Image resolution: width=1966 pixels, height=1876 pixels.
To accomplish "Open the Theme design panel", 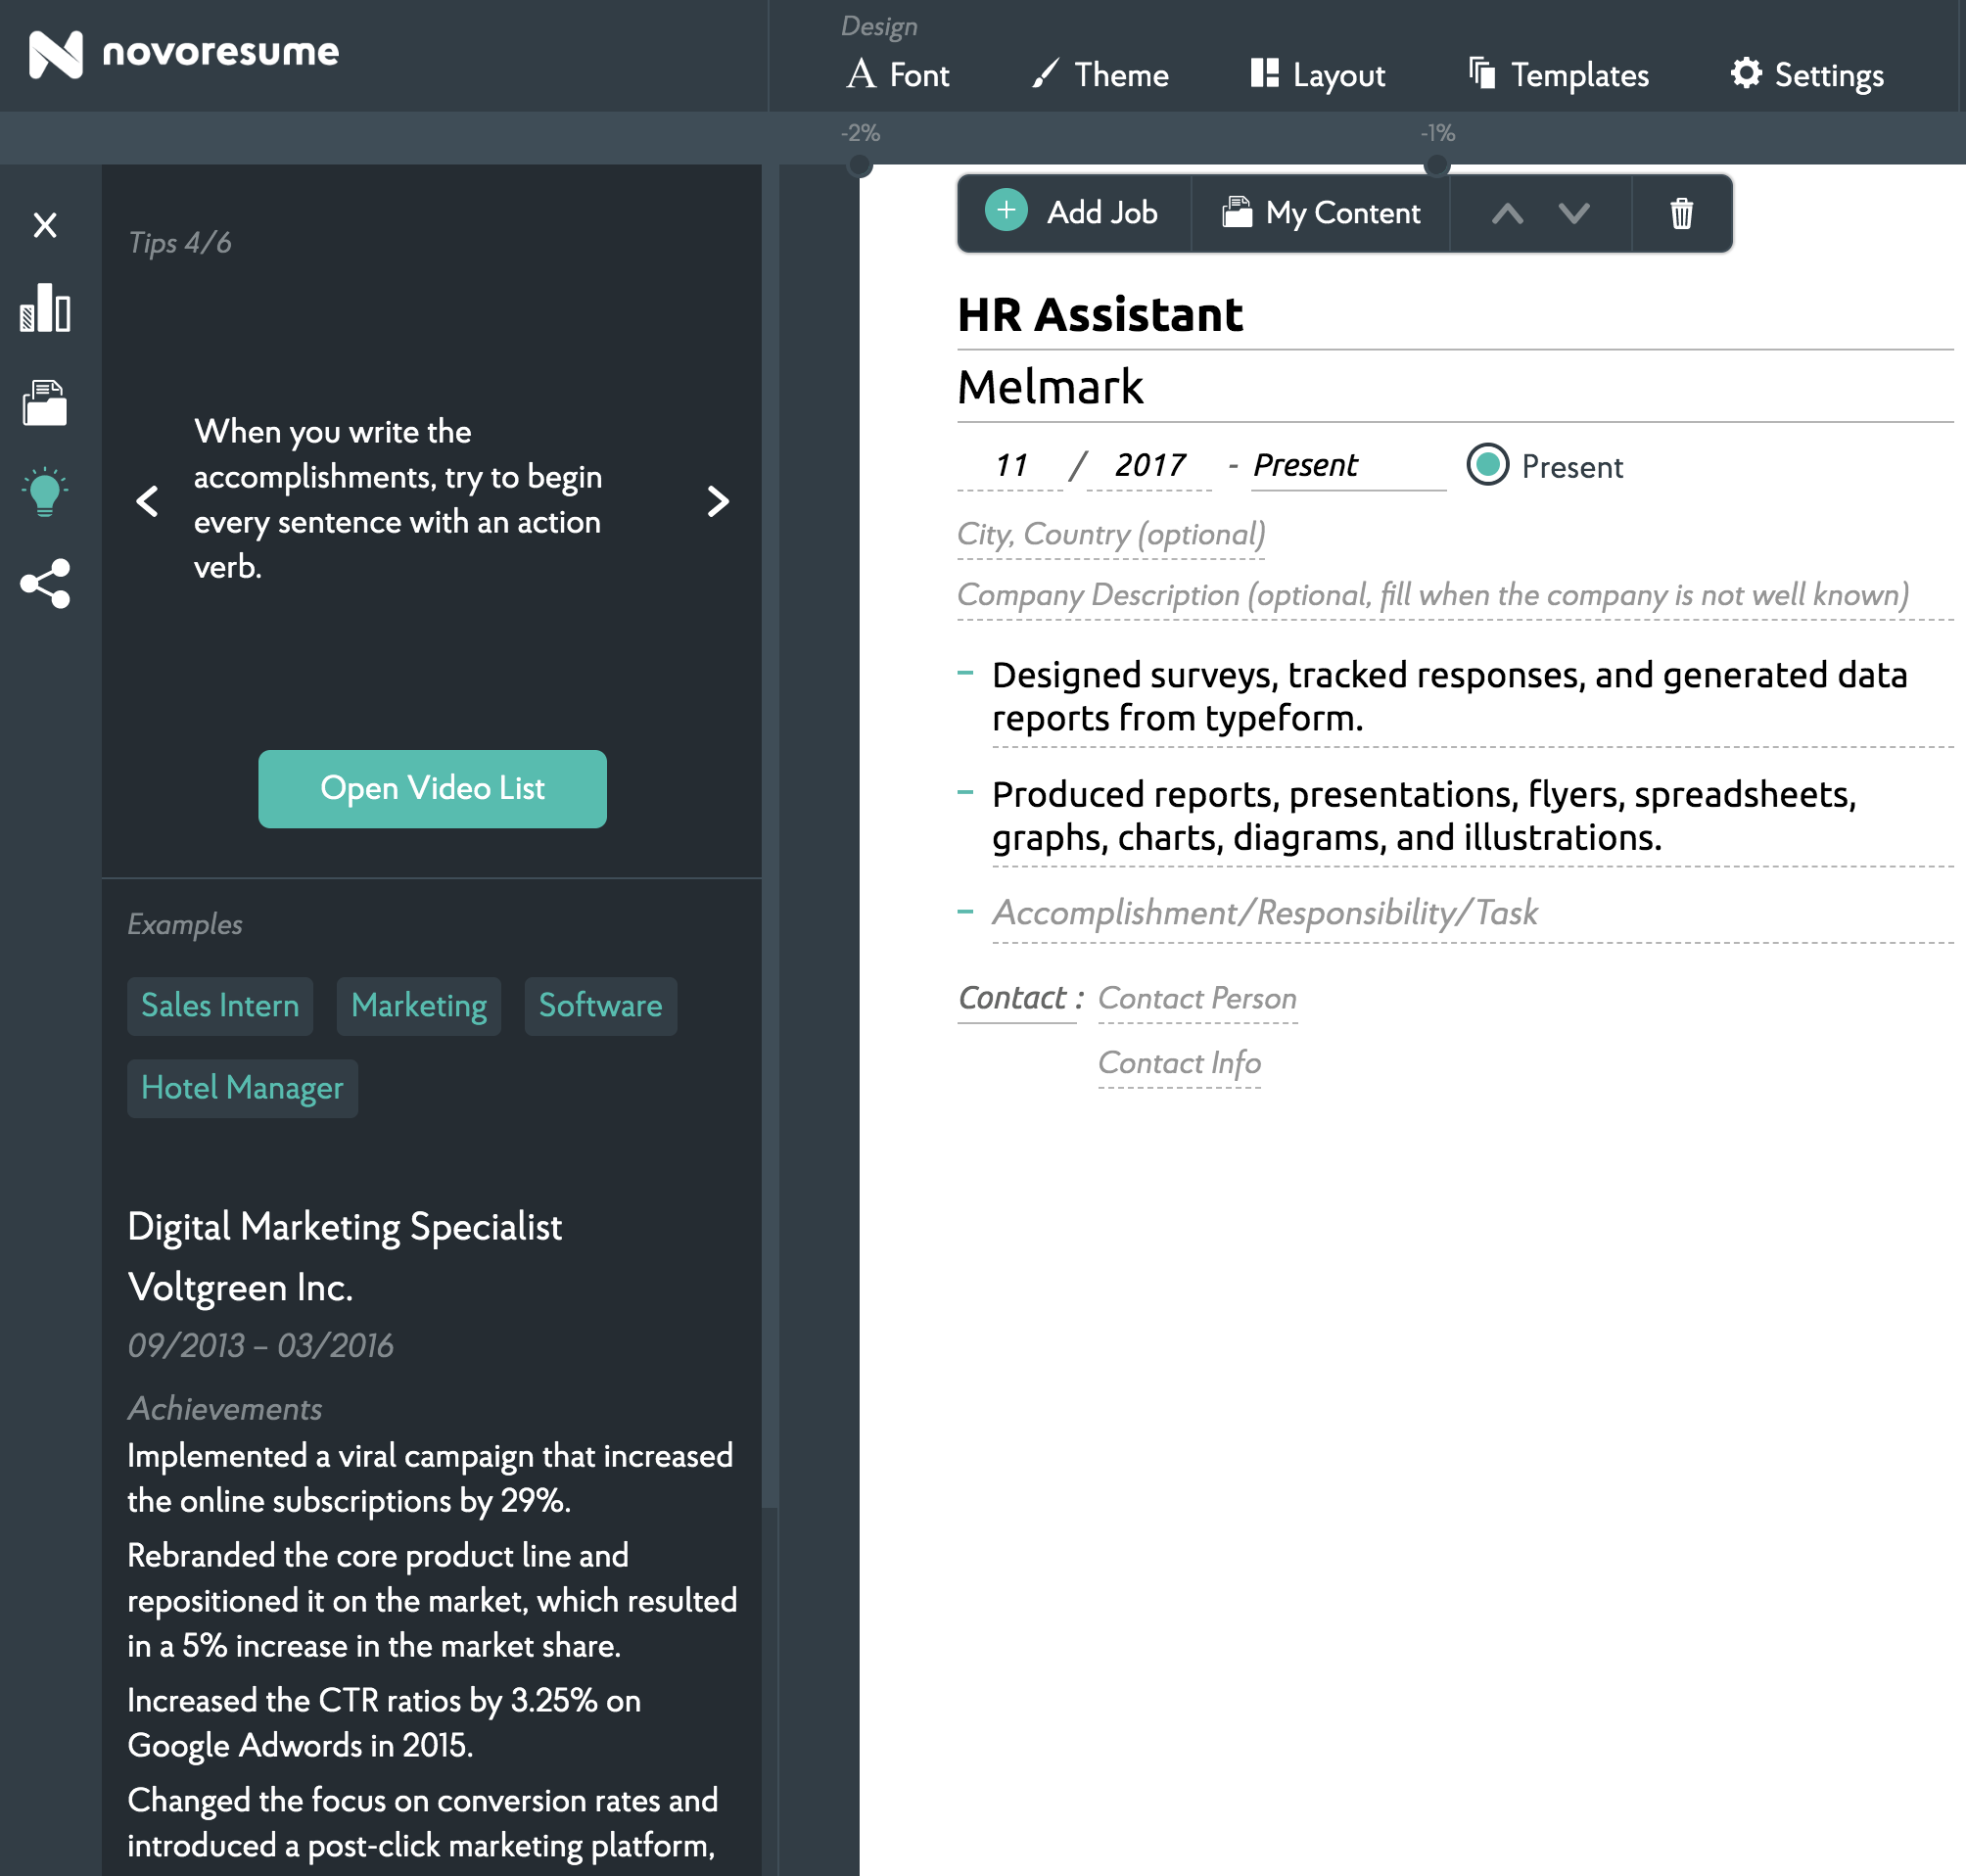I will click(1099, 71).
